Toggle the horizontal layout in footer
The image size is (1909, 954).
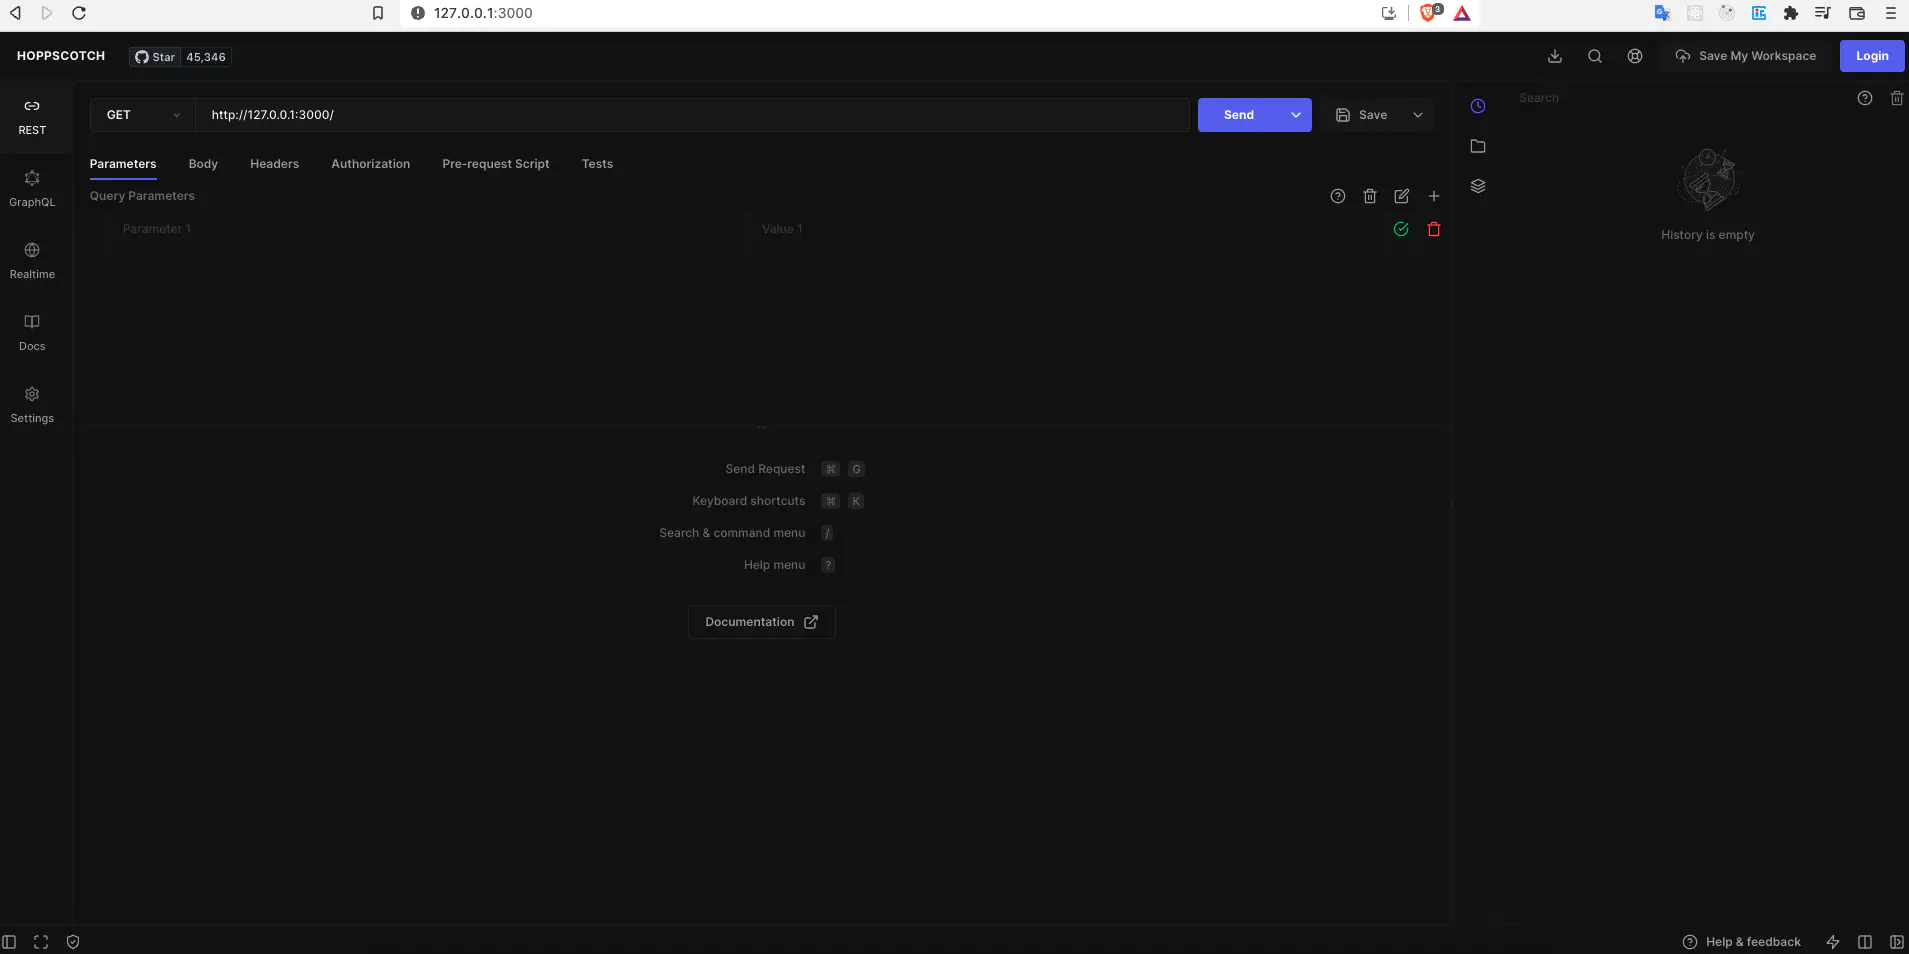1864,942
